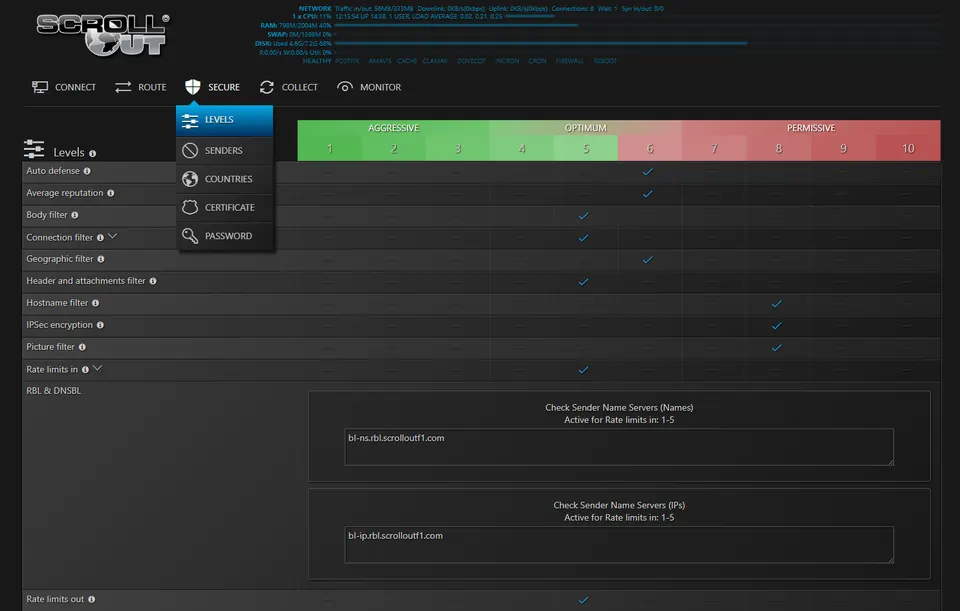This screenshot has width=960, height=611.
Task: Click the SECURE shield icon
Action: [x=193, y=87]
